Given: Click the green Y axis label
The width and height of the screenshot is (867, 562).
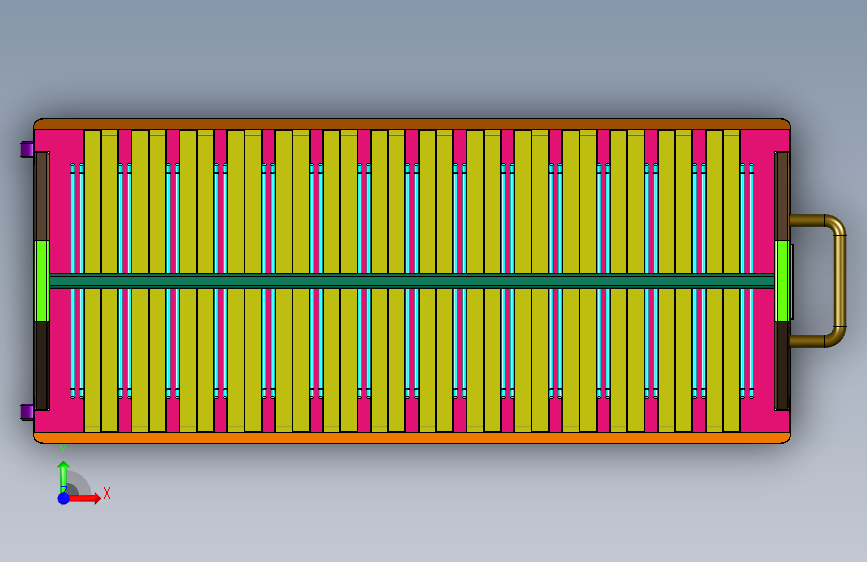Looking at the screenshot, I should (x=63, y=450).
